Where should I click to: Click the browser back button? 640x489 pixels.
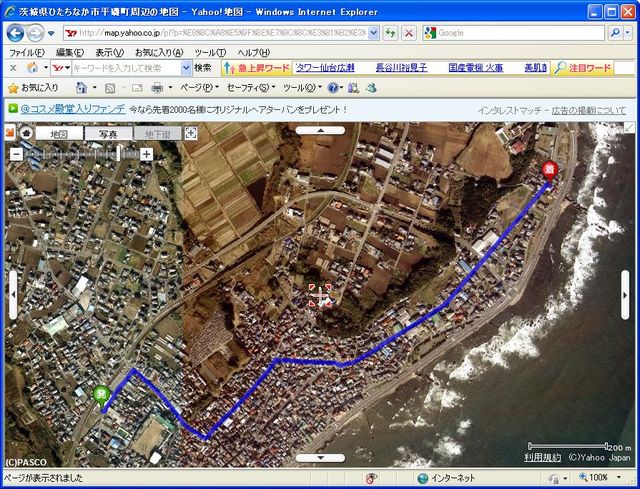(x=16, y=33)
